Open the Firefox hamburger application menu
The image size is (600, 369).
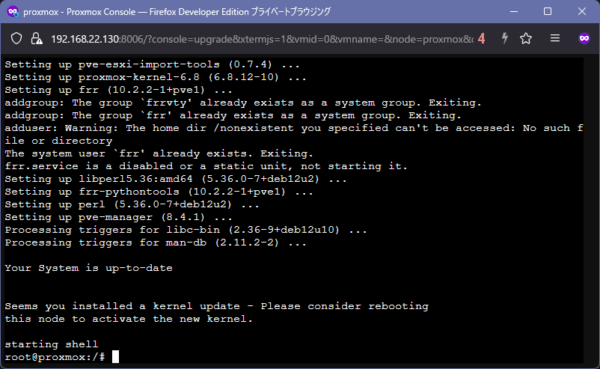tap(555, 38)
